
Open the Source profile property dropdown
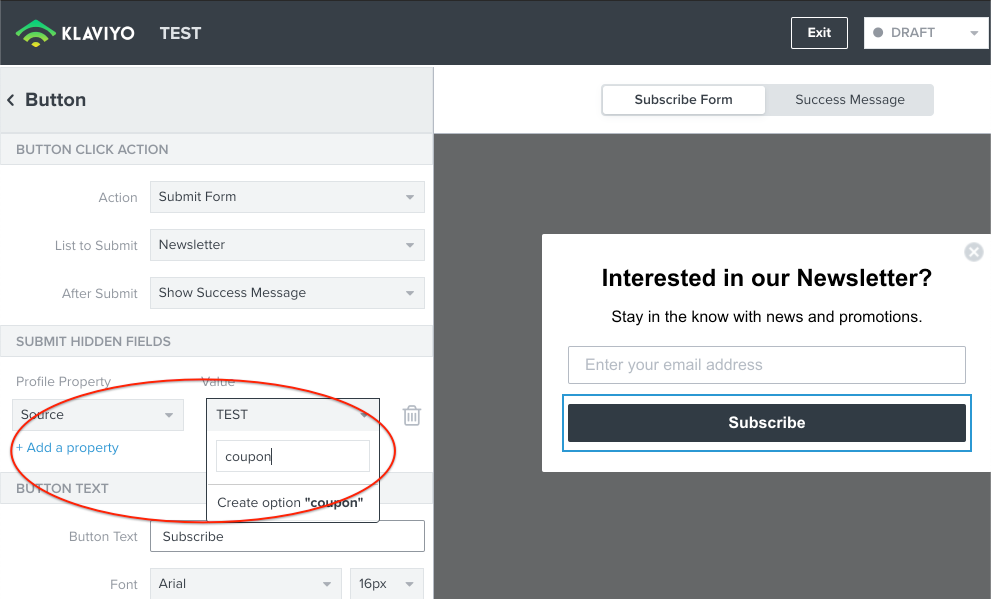coord(98,415)
